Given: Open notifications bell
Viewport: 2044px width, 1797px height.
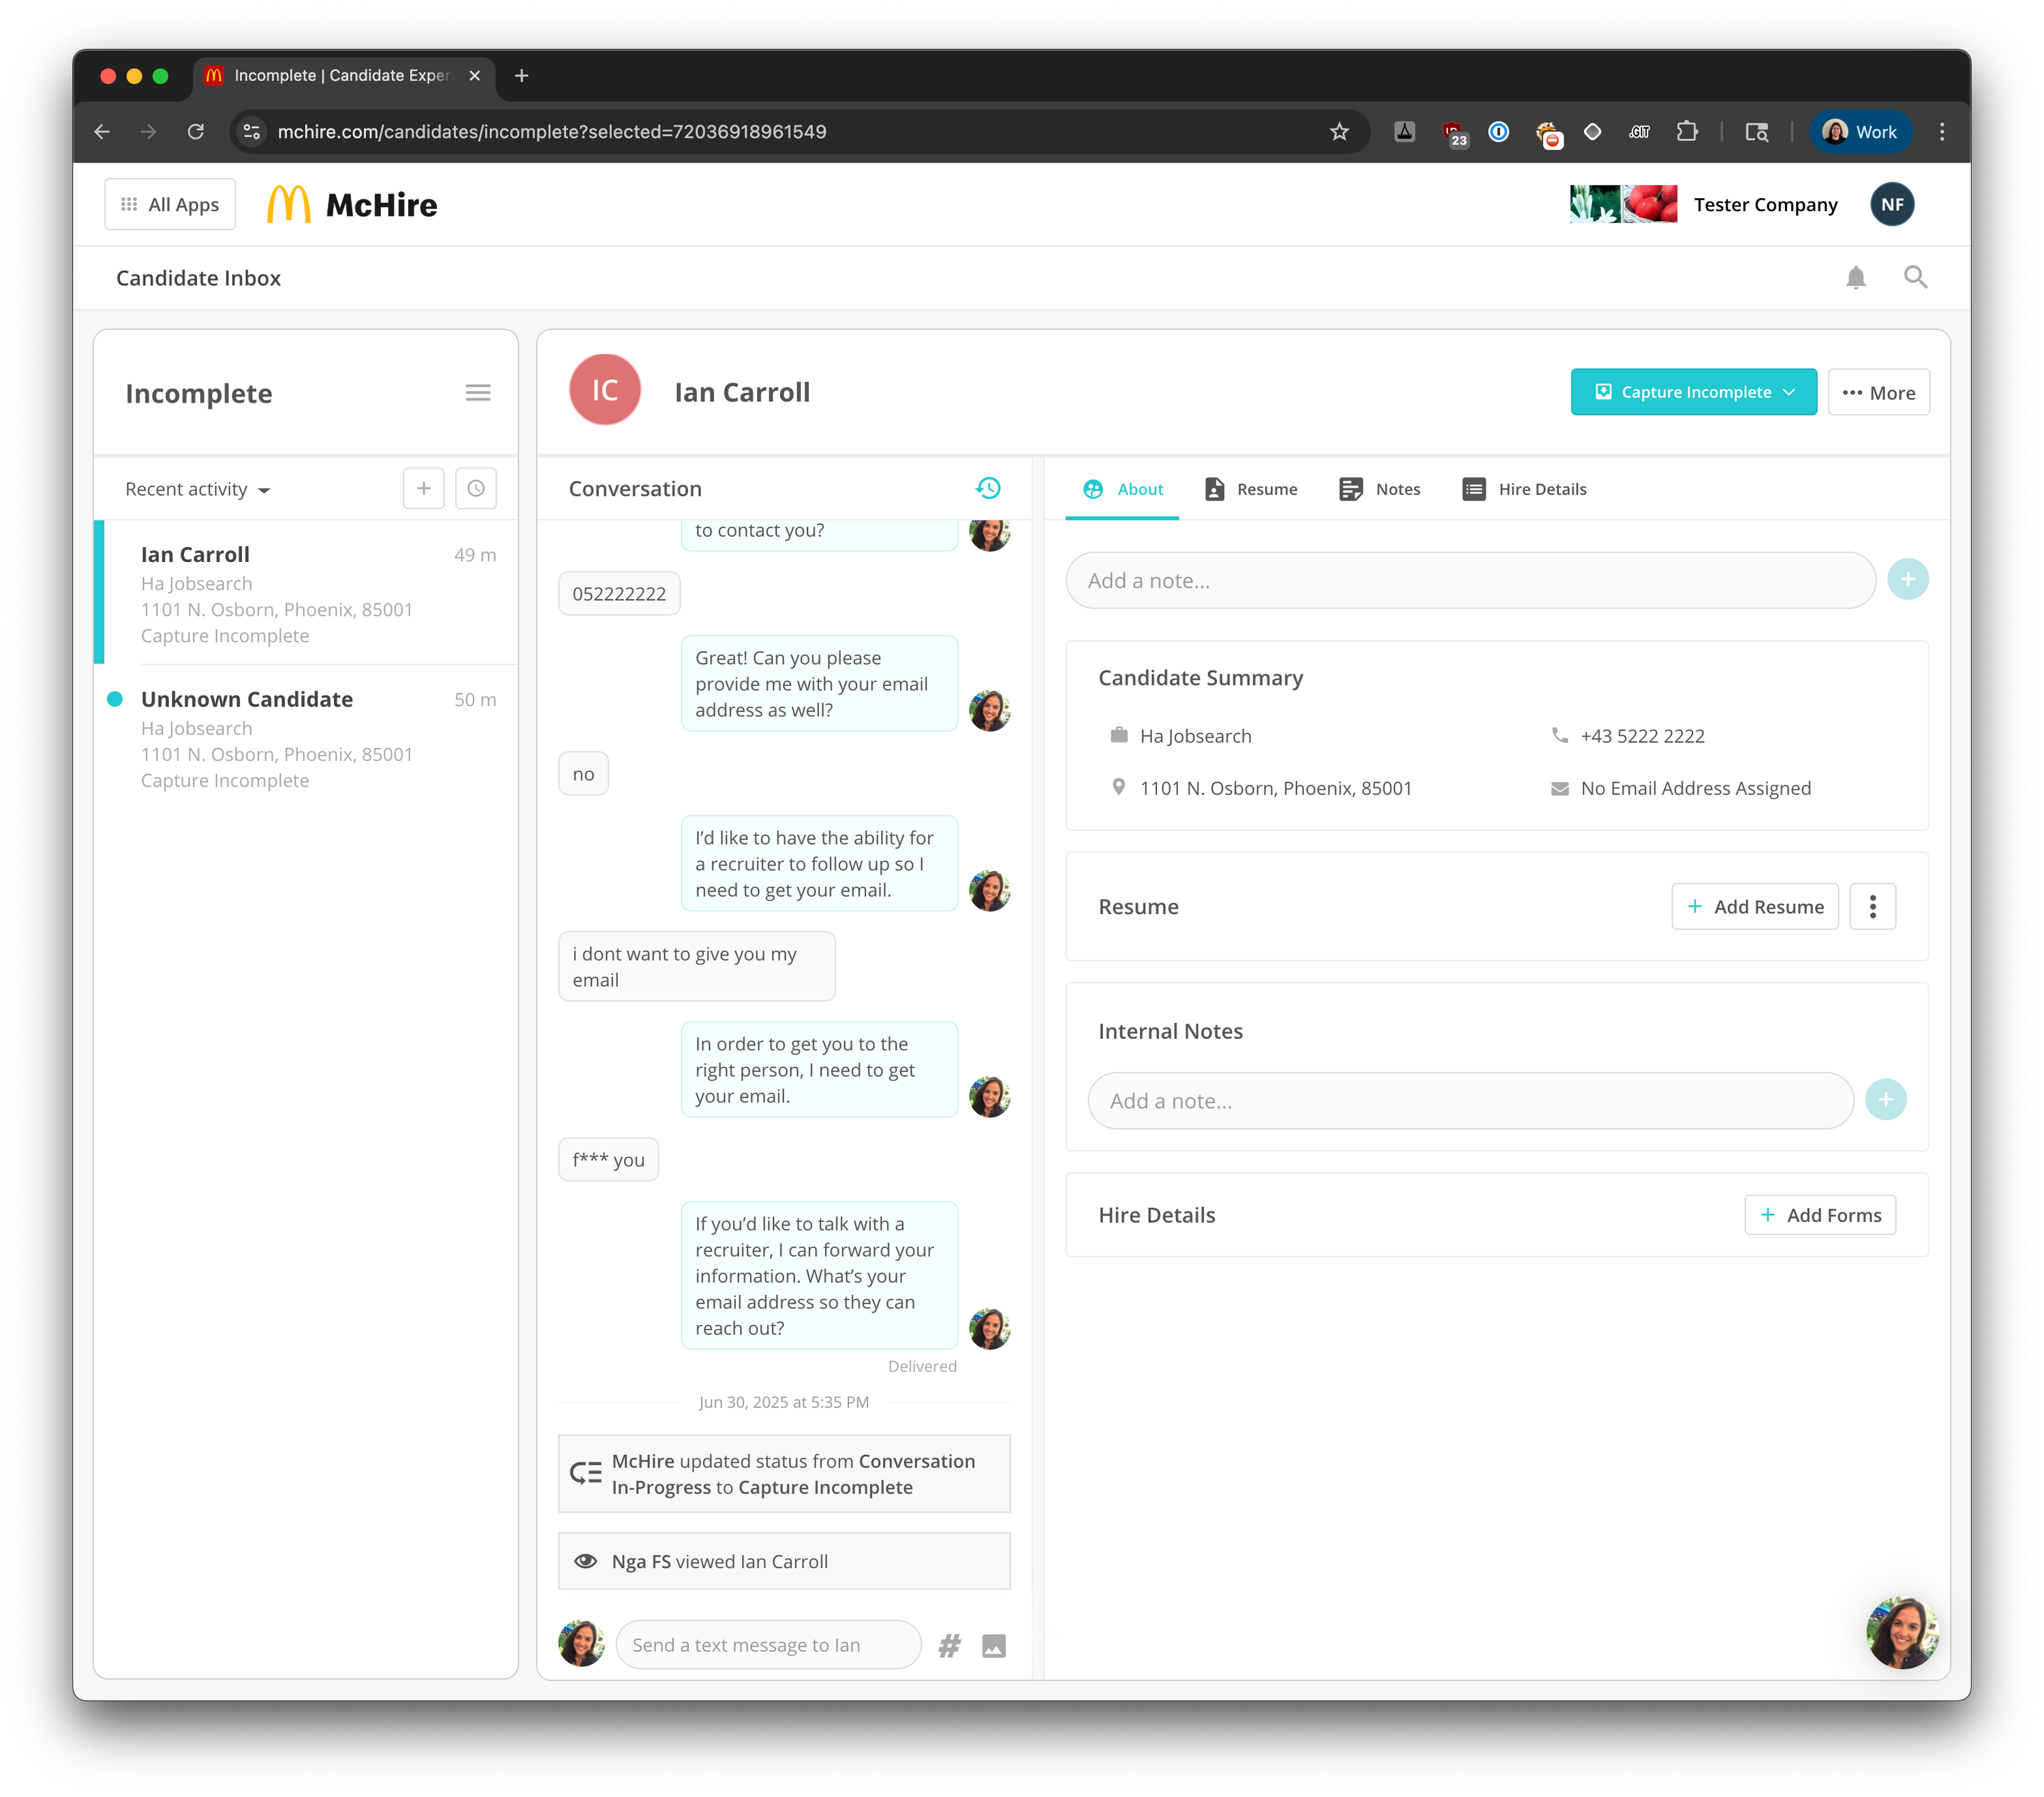Looking at the screenshot, I should (x=1855, y=277).
